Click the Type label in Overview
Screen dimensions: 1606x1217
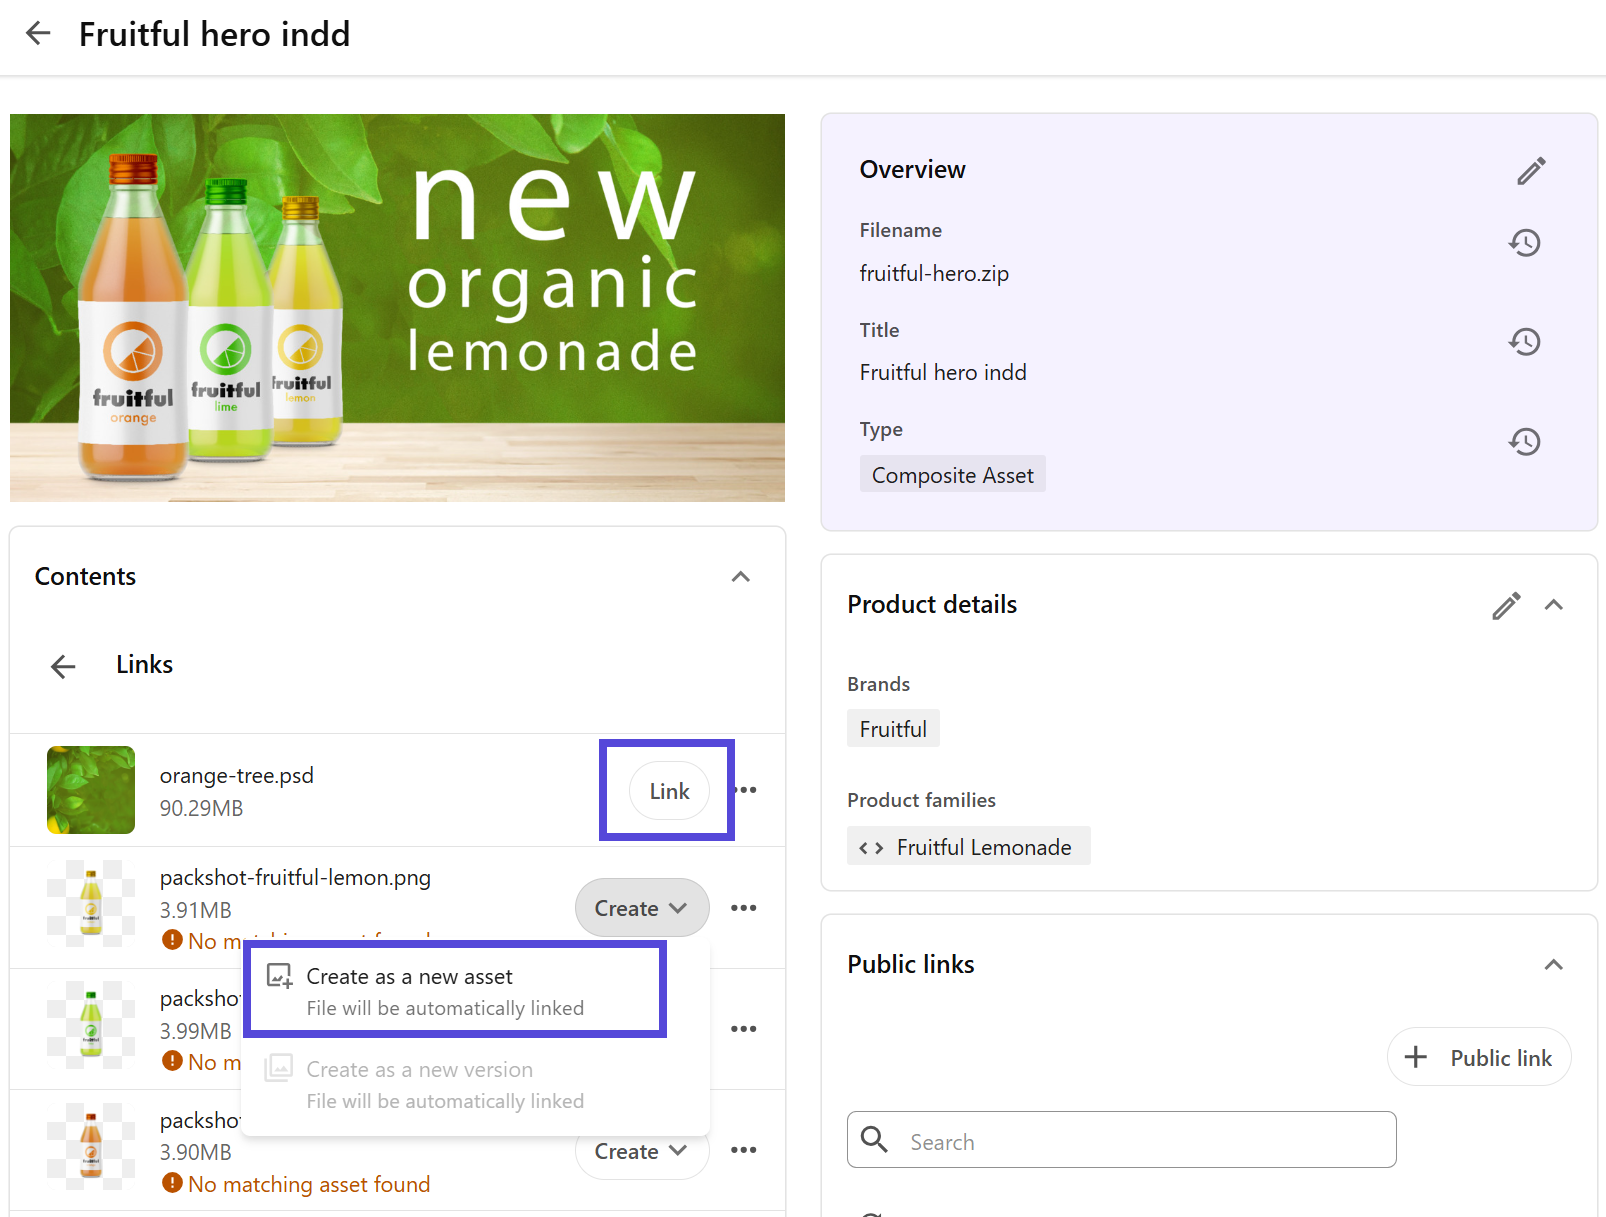(x=881, y=430)
